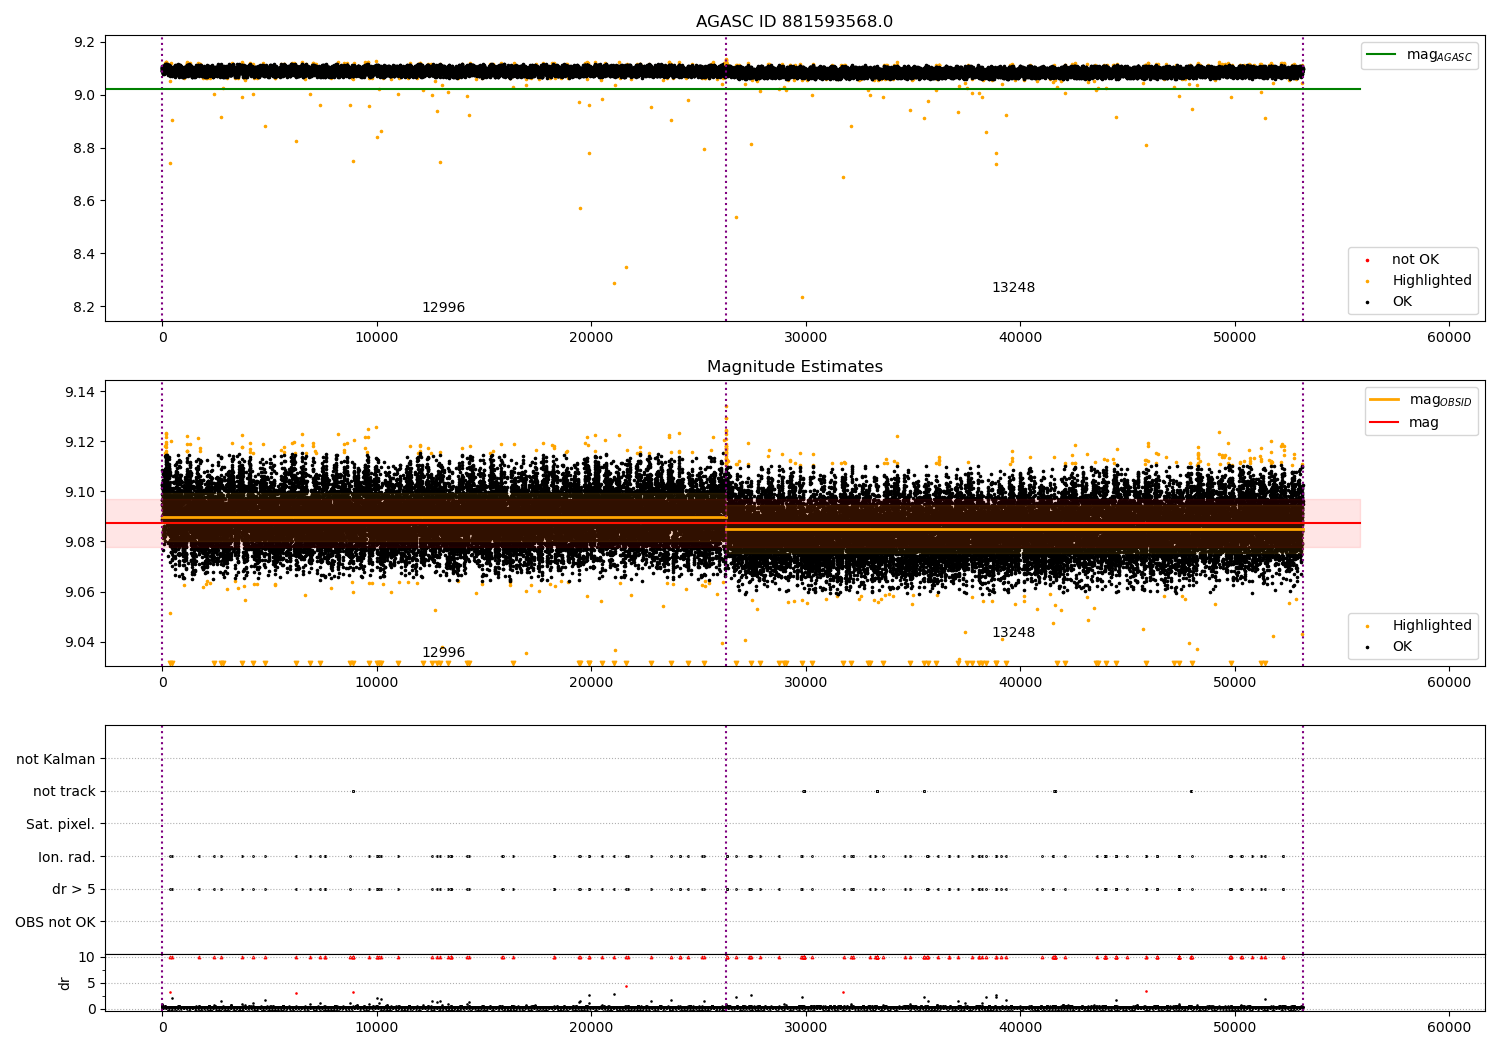
Task: Click the 'Magnitude Estimates' plot title
Action: coord(794,367)
